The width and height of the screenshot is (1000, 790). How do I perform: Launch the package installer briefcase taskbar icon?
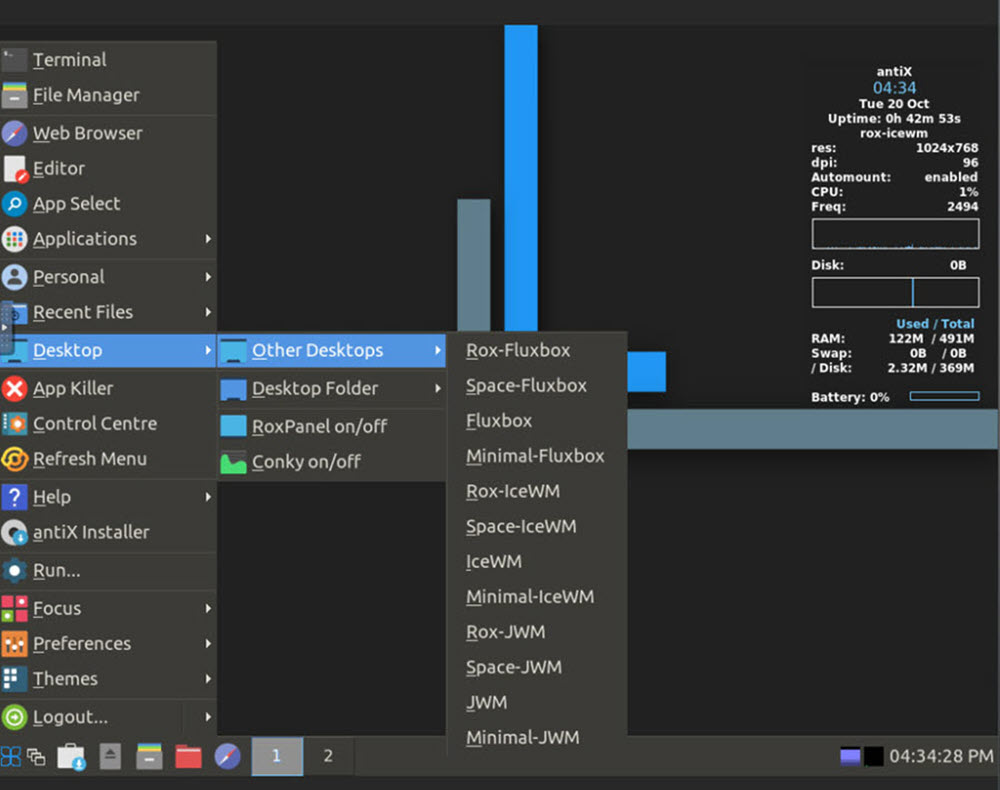click(71, 757)
